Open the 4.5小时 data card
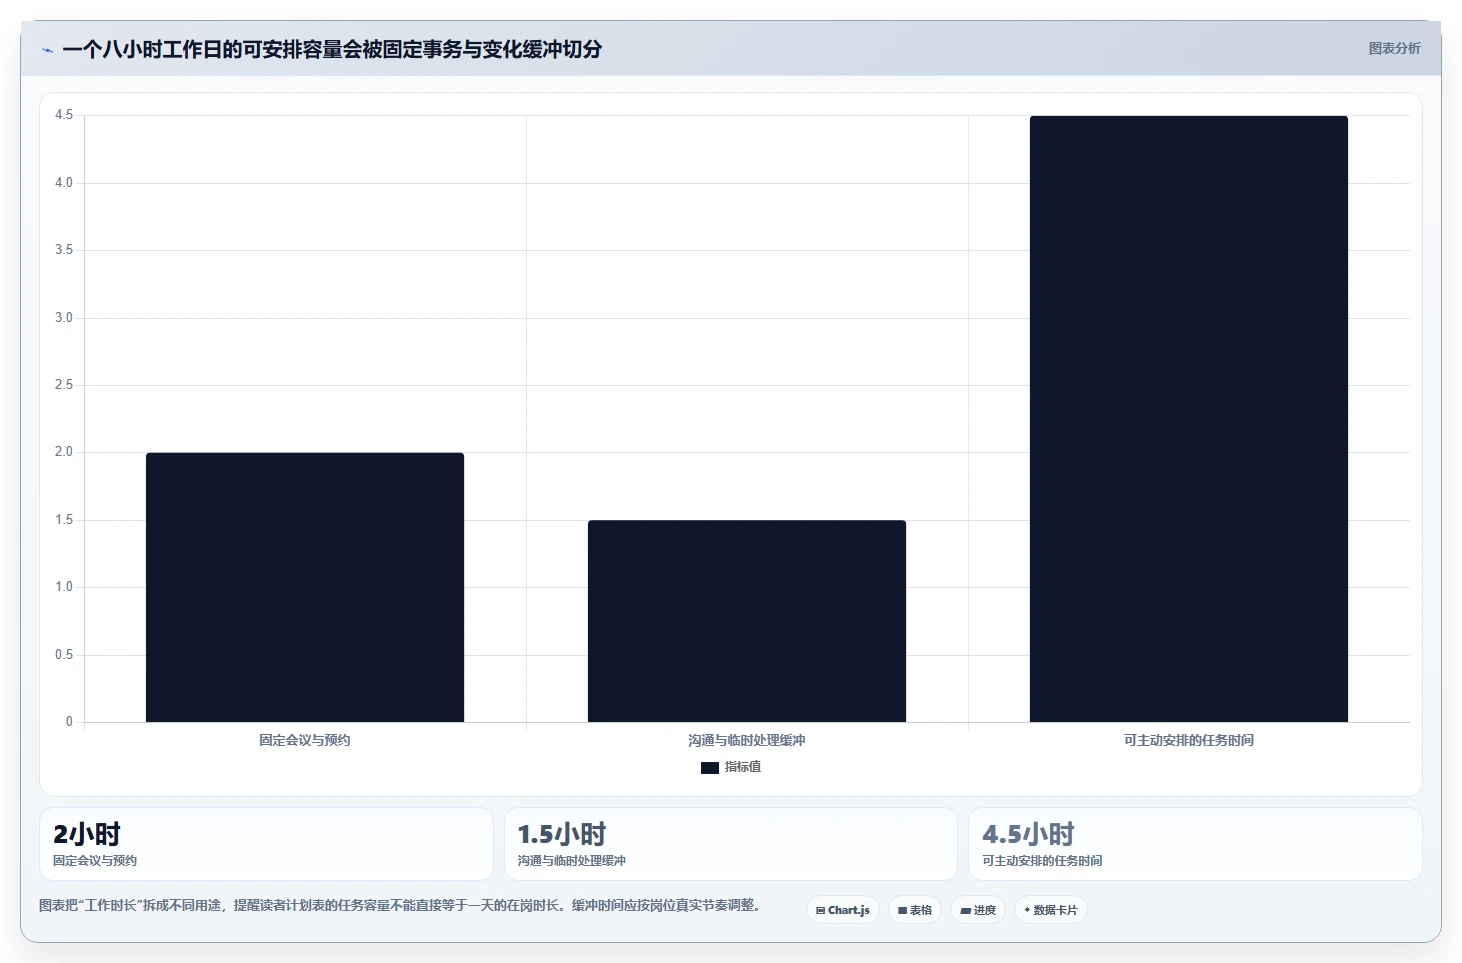1462x963 pixels. [x=1195, y=844]
